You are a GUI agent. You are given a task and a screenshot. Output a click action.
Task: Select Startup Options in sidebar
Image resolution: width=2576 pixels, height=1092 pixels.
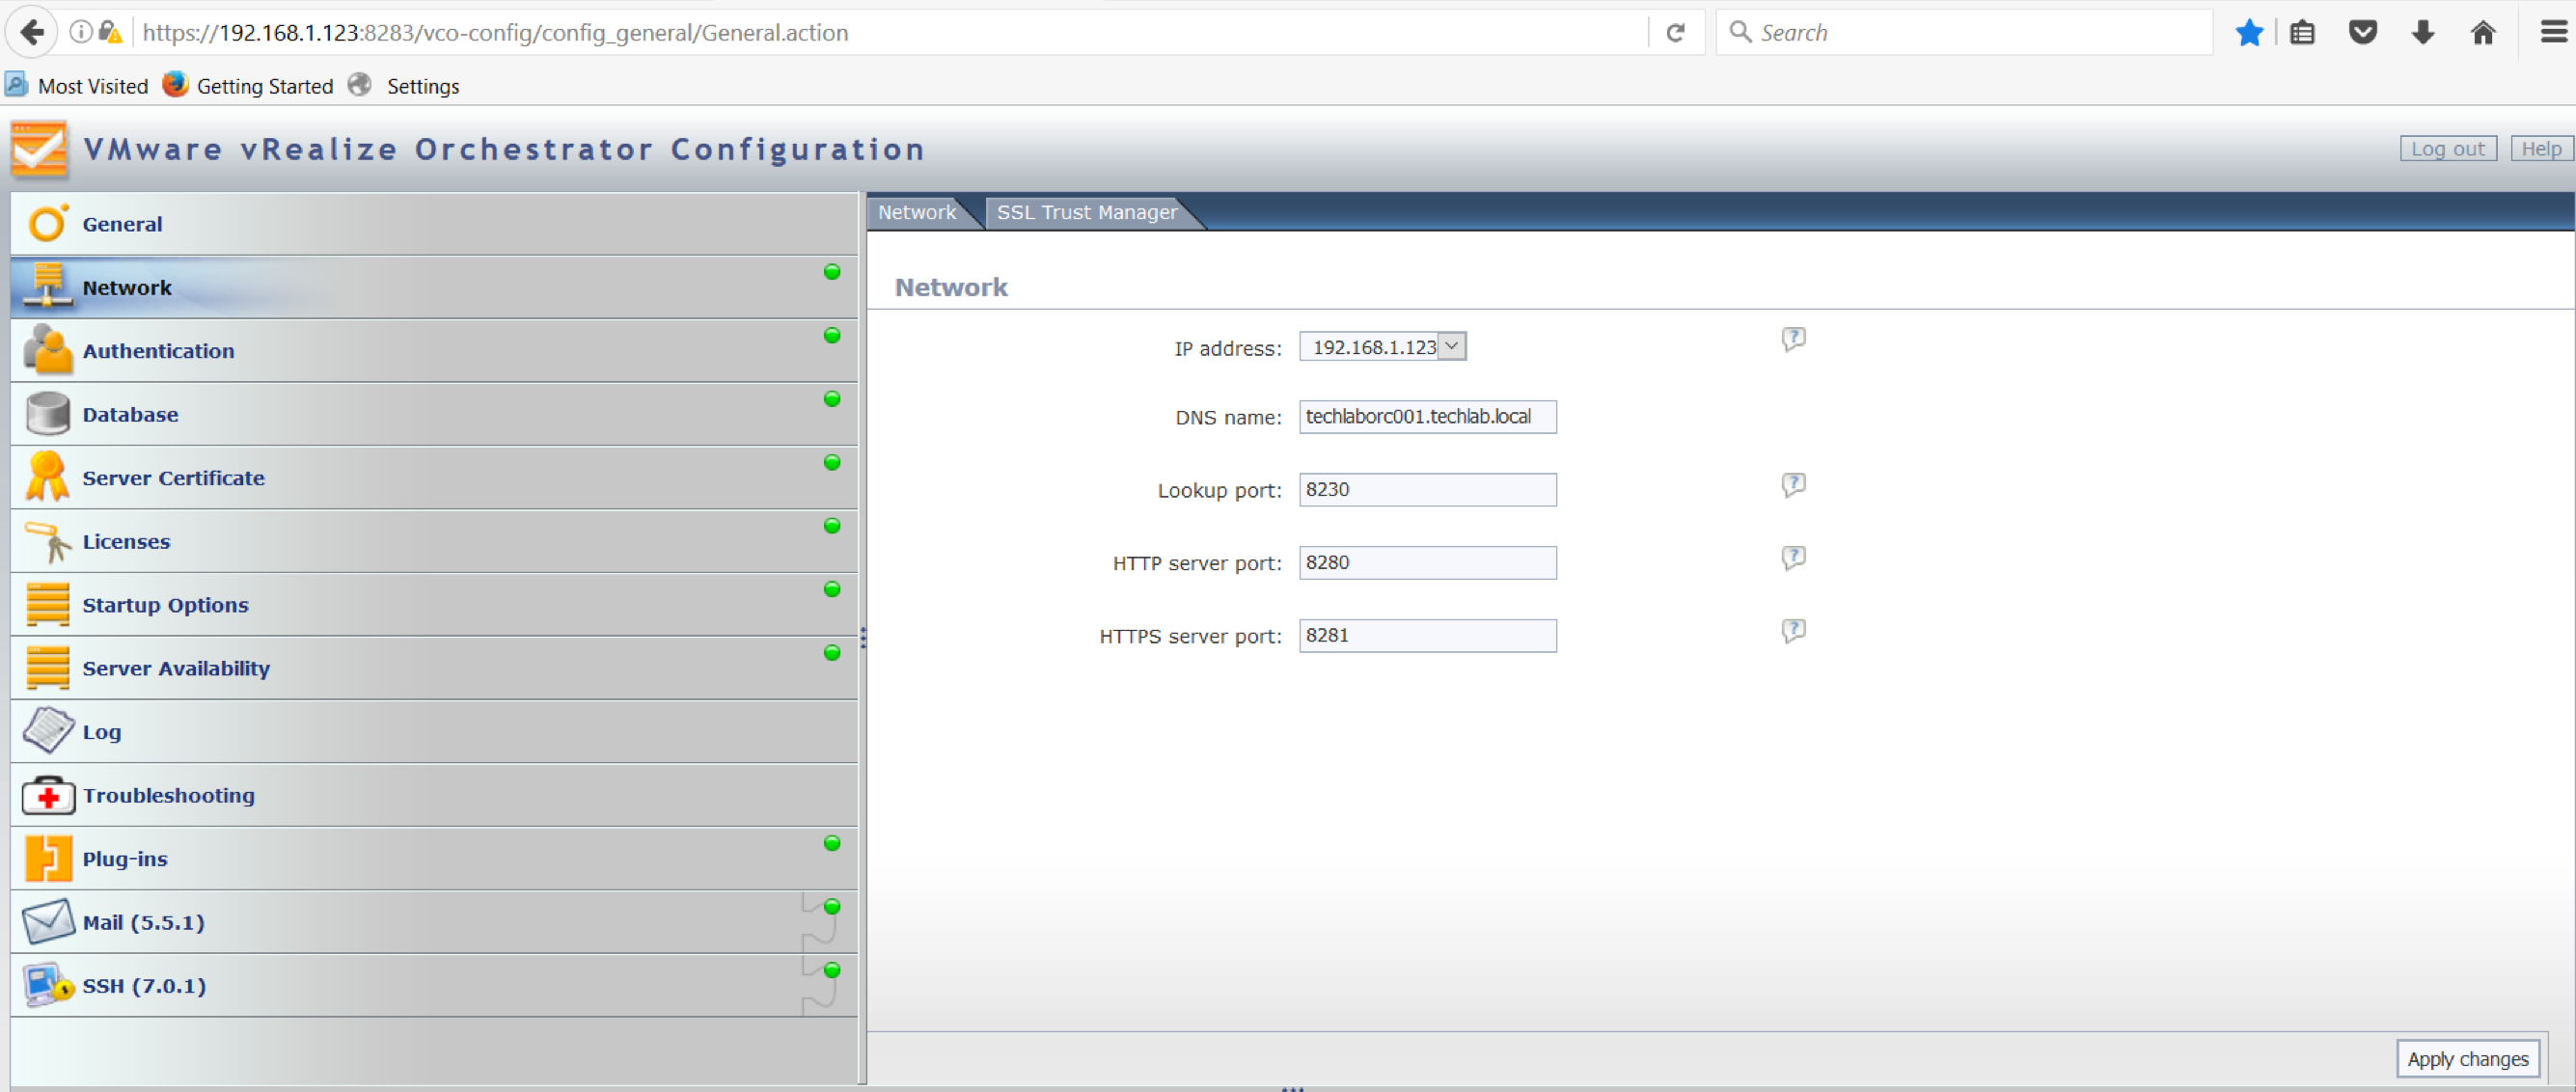pos(434,605)
